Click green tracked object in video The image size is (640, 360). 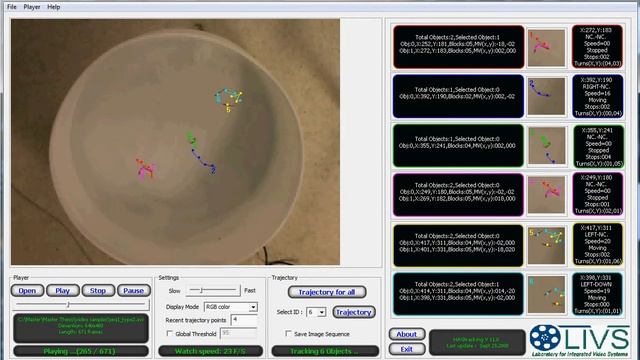click(x=192, y=140)
